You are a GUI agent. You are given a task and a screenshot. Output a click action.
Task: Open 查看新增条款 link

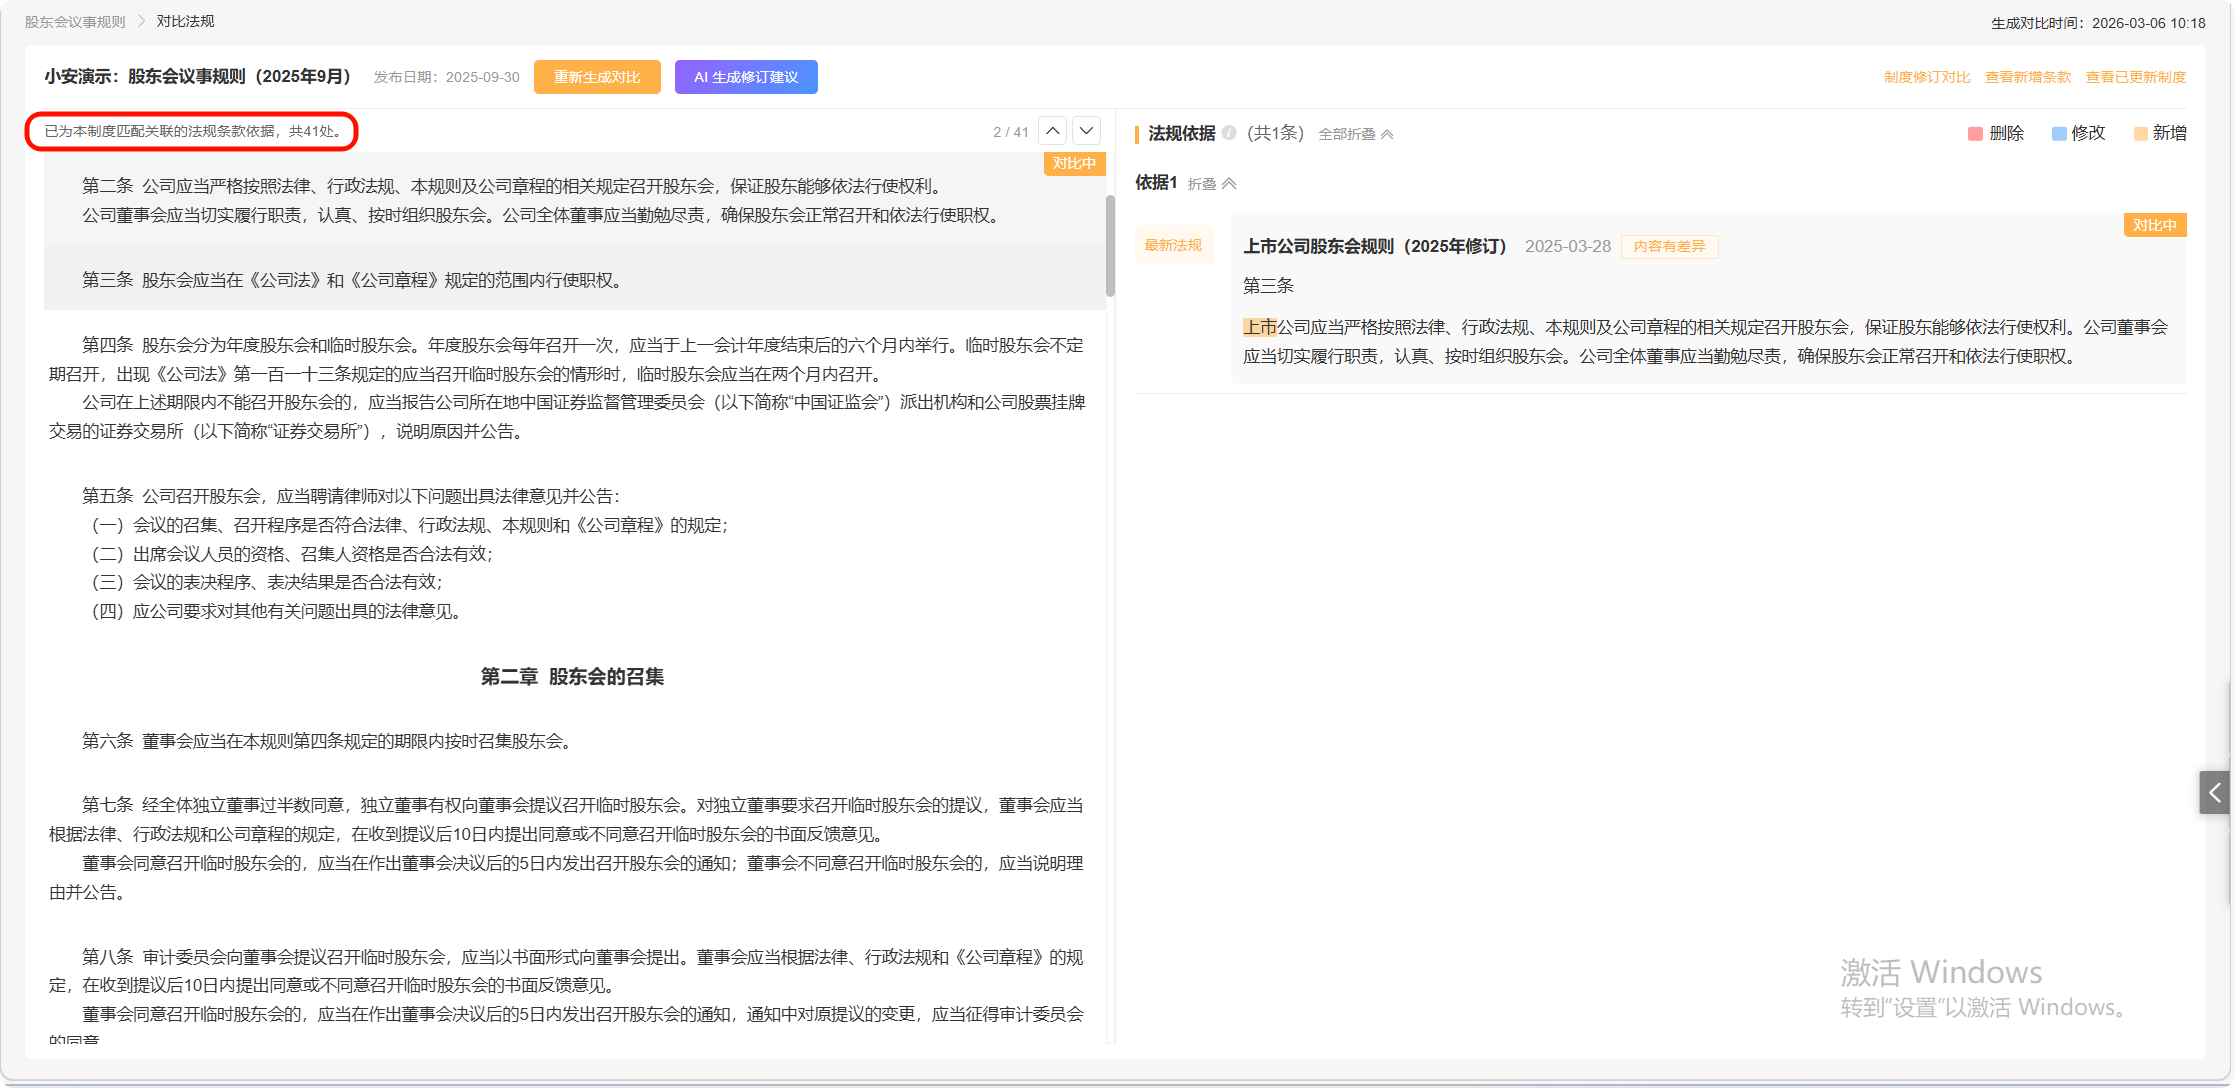pos(2027,77)
